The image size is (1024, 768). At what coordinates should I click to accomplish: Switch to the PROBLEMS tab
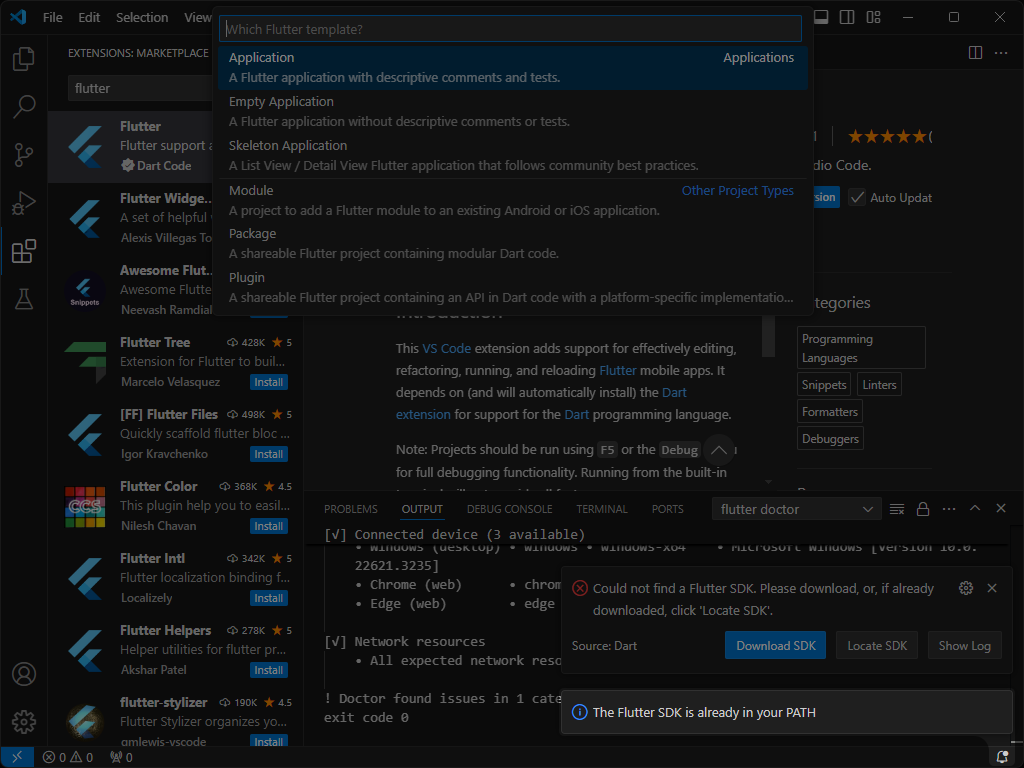click(x=351, y=509)
